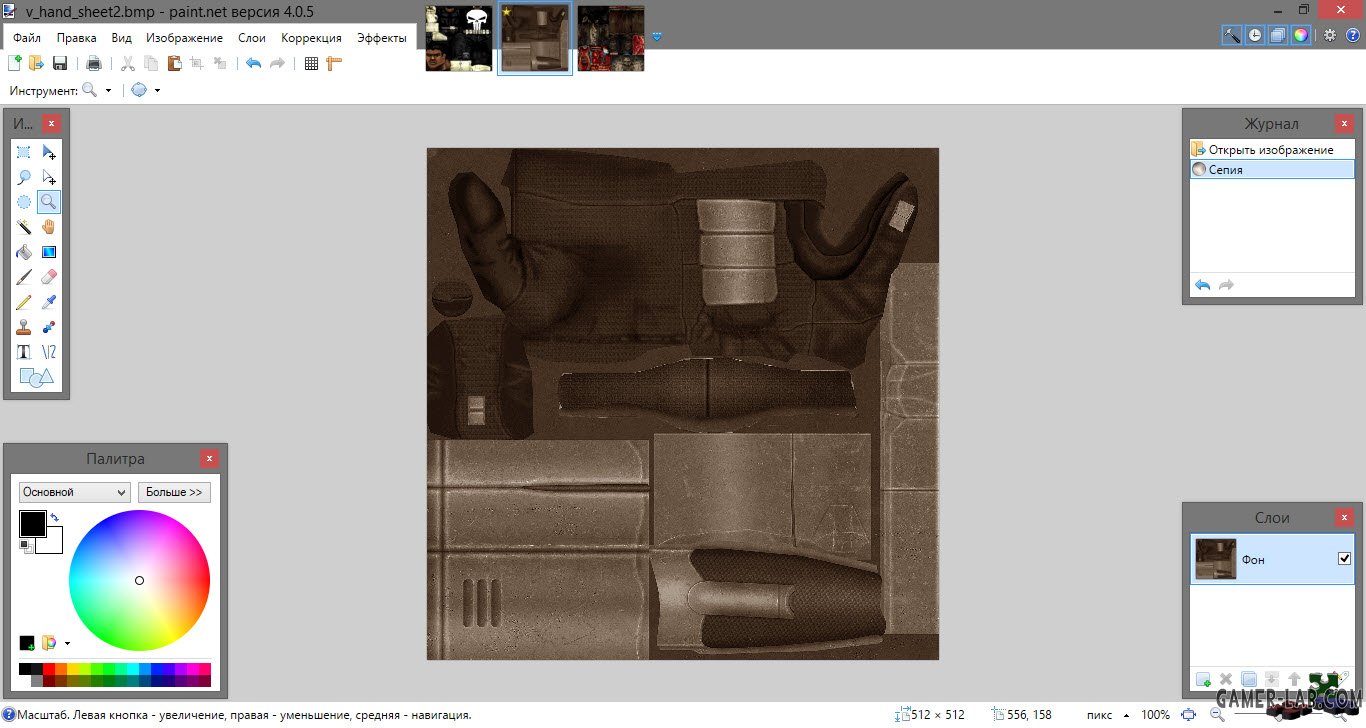The image size is (1366, 728).
Task: Open the Коррекция menu
Action: click(x=311, y=38)
